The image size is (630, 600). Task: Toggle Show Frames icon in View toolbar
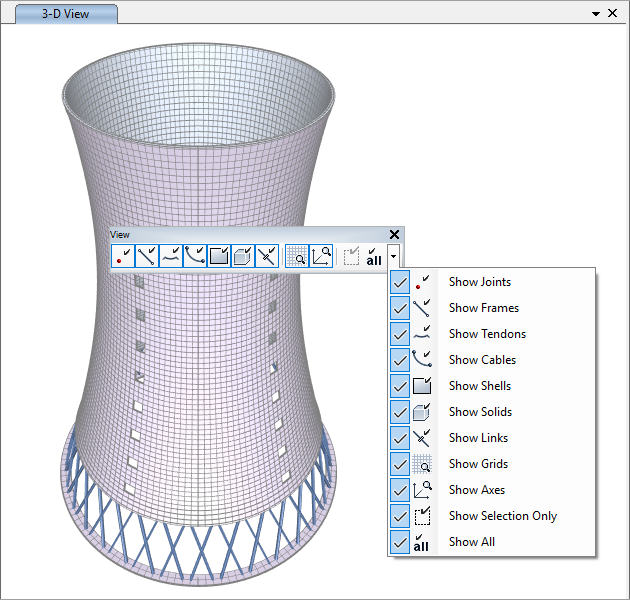pyautogui.click(x=147, y=256)
